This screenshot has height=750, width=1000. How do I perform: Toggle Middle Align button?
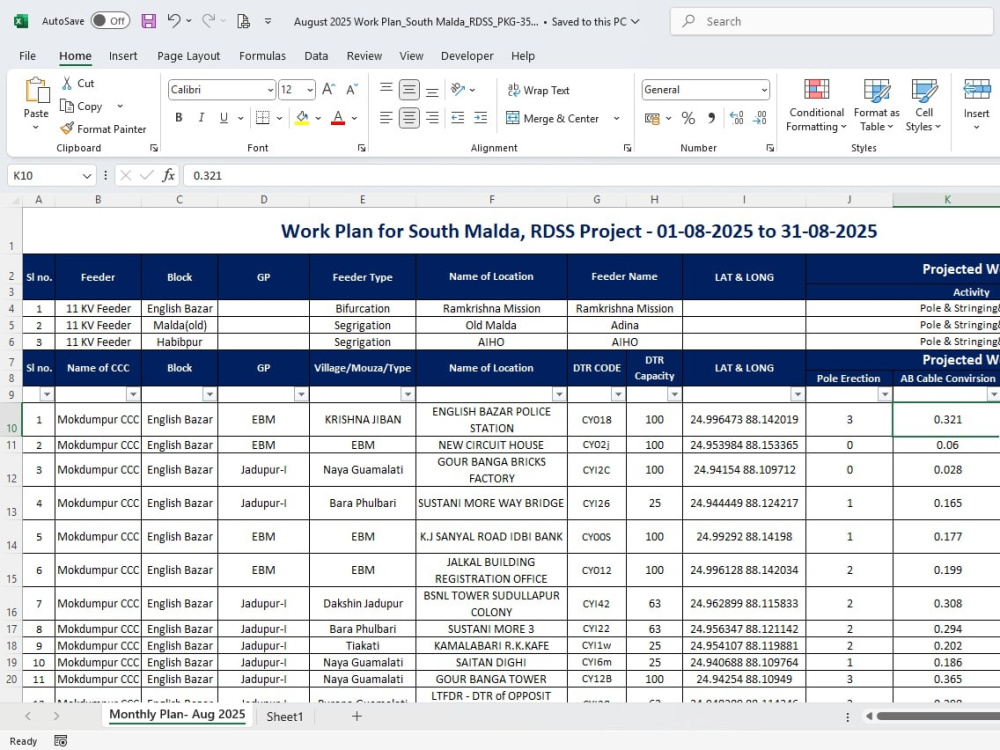click(409, 89)
